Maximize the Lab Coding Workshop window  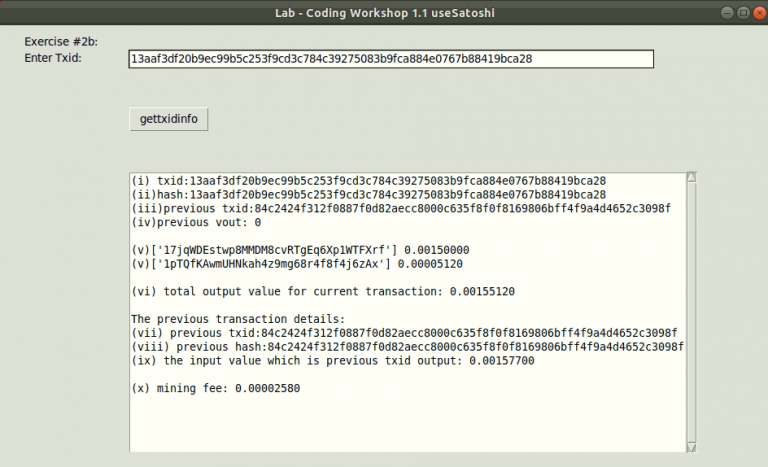pyautogui.click(x=744, y=13)
